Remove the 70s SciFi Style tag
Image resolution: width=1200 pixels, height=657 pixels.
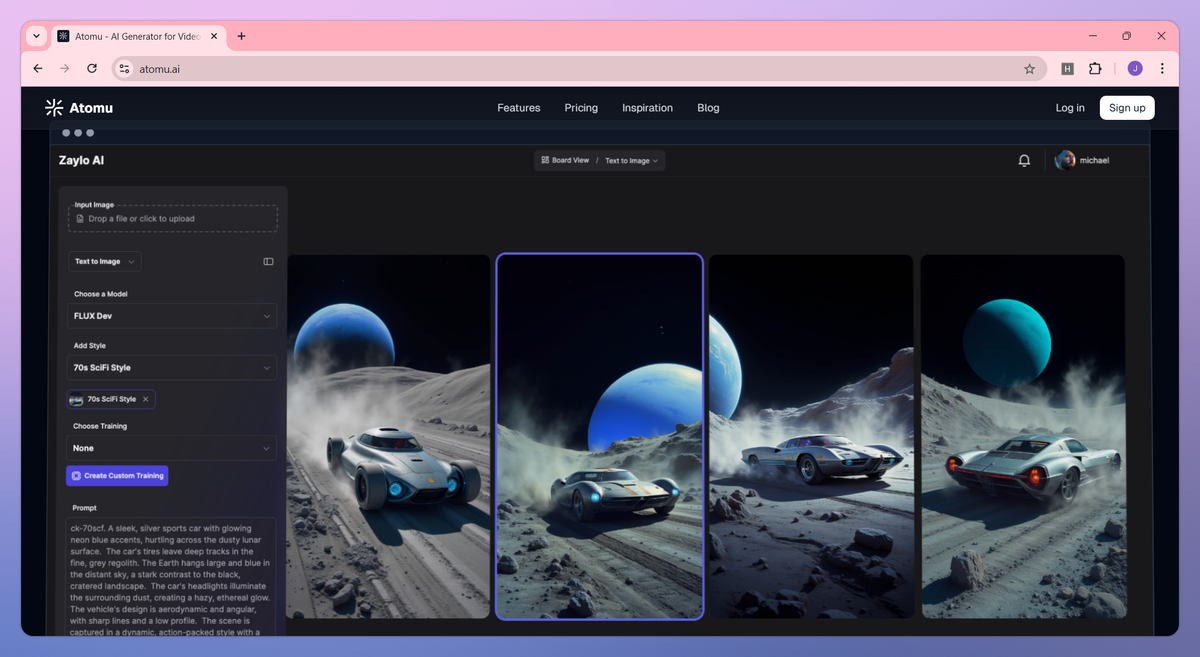pos(146,399)
